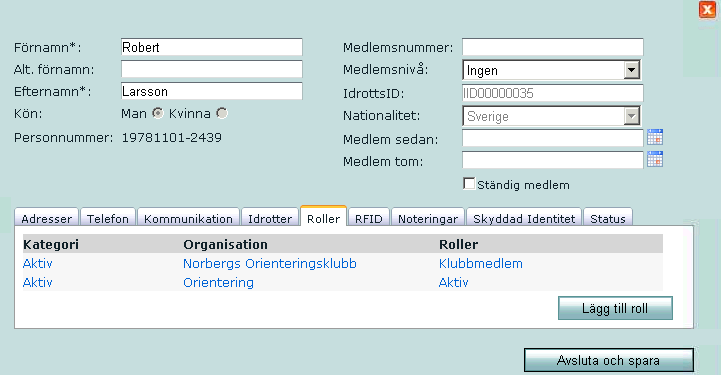Image resolution: width=721 pixels, height=375 pixels.
Task: Open the Klubbmedlem role link
Action: [481, 263]
